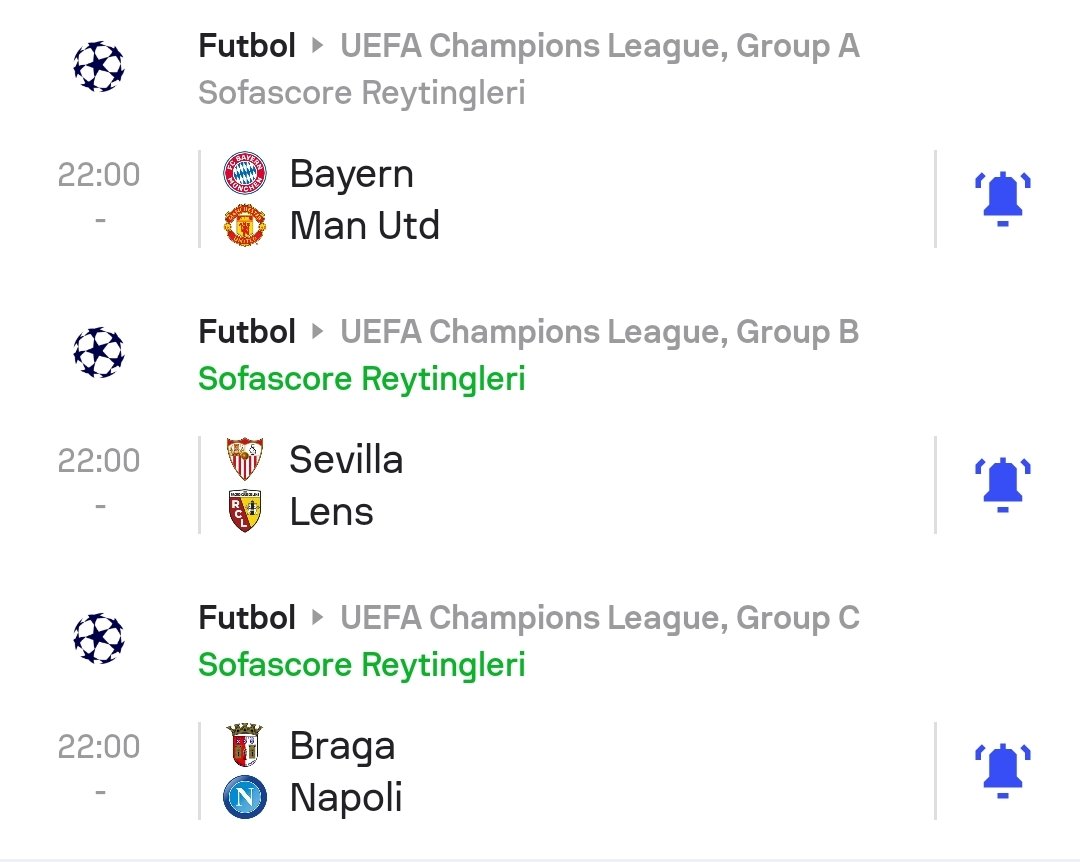Click the Braga club crest
The image size is (1080, 862).
tap(244, 746)
